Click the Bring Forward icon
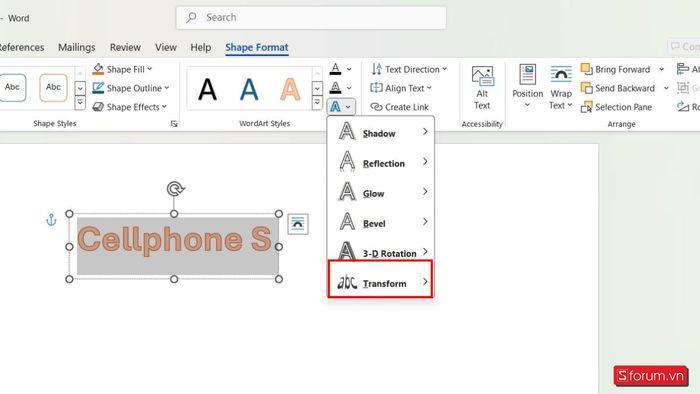The image size is (700, 394). pos(586,69)
